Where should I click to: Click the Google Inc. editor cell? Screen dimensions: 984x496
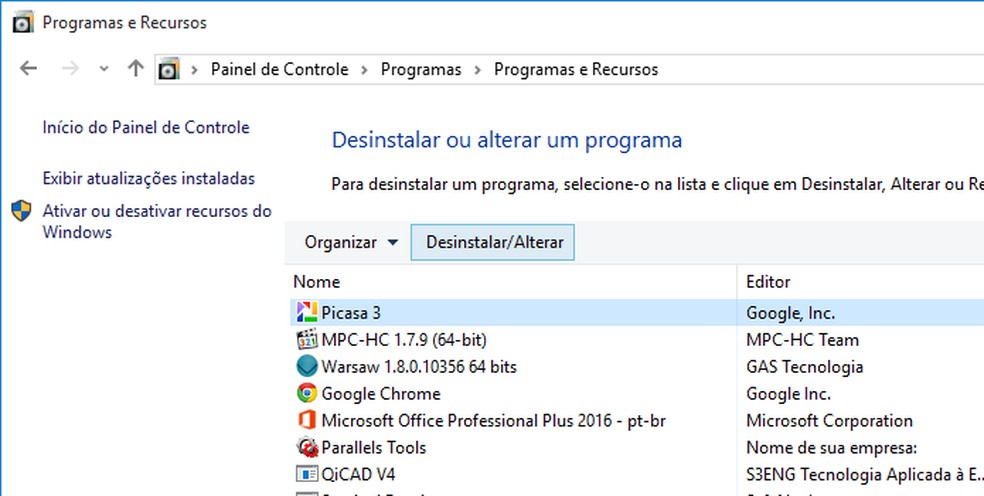tap(789, 394)
